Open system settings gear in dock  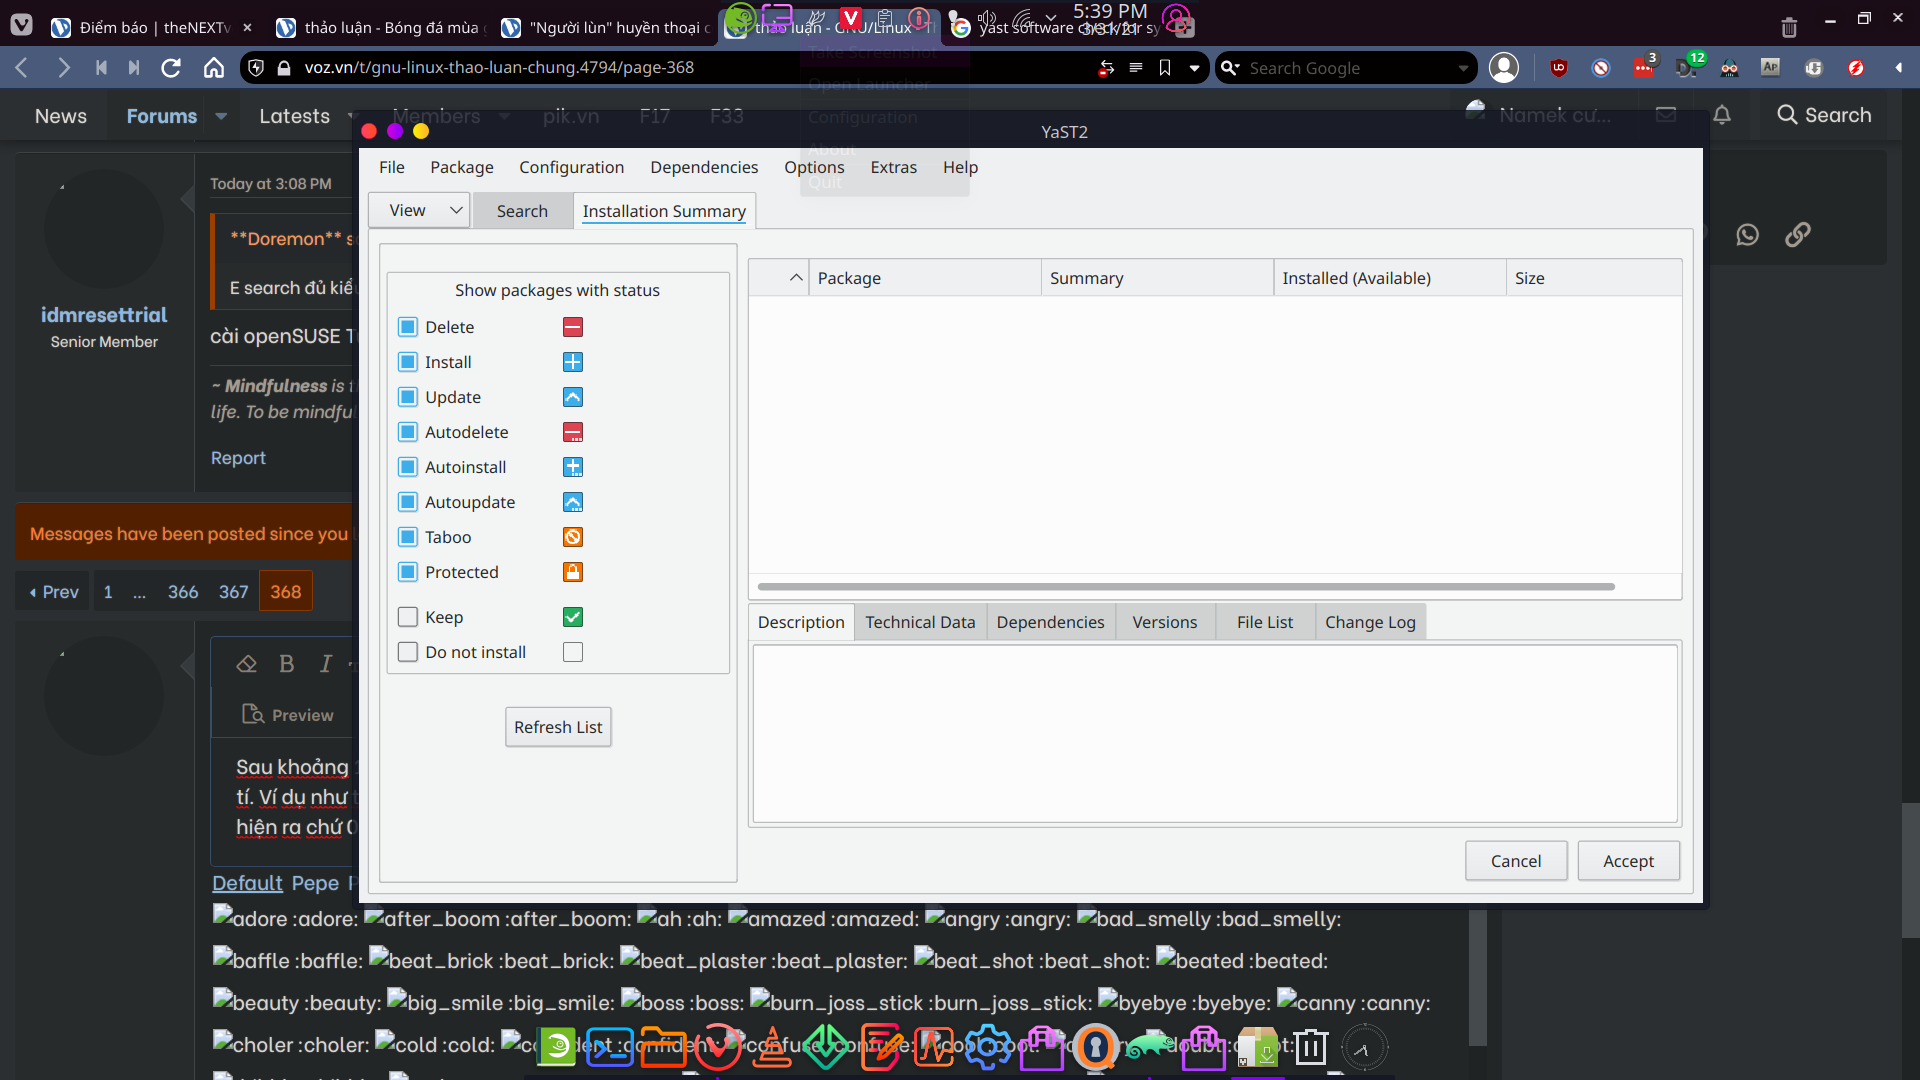tap(988, 1047)
